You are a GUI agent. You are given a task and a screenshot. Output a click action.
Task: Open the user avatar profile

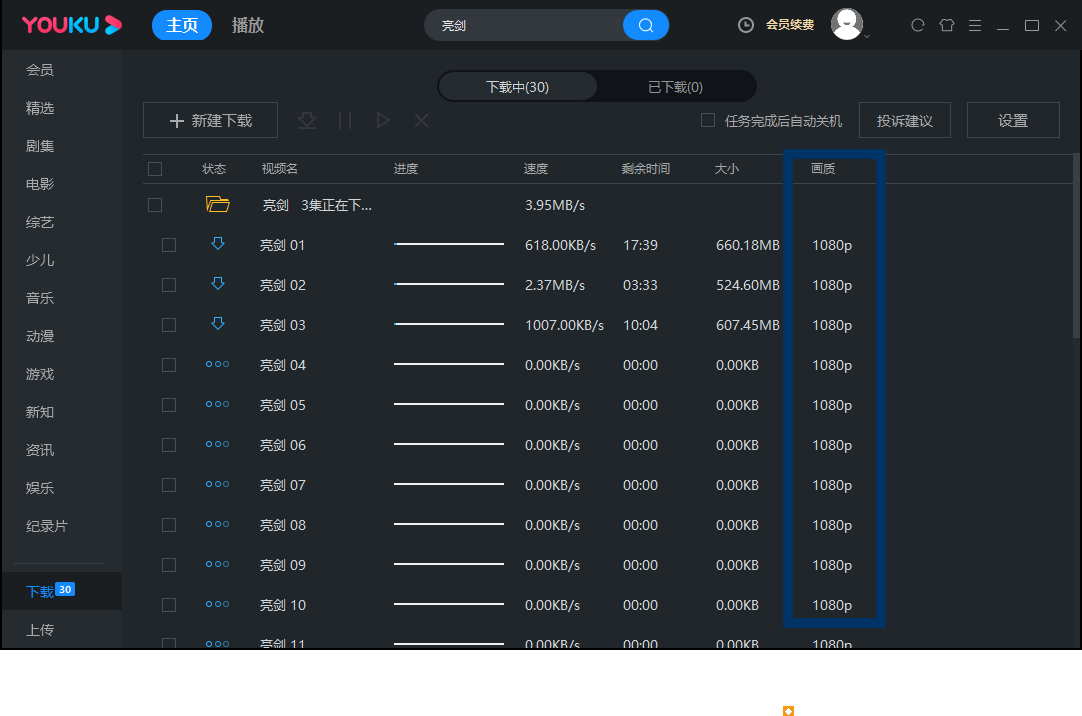tap(847, 24)
